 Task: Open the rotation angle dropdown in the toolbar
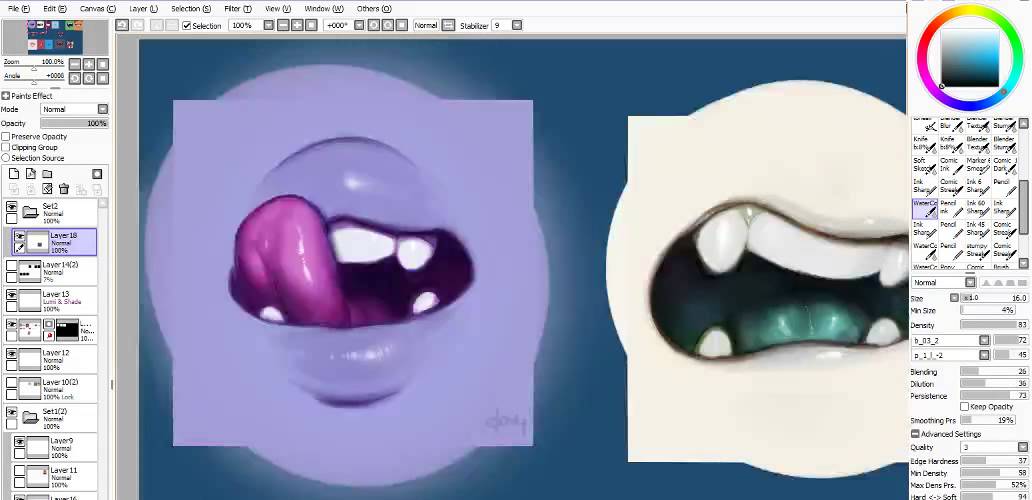coord(359,25)
